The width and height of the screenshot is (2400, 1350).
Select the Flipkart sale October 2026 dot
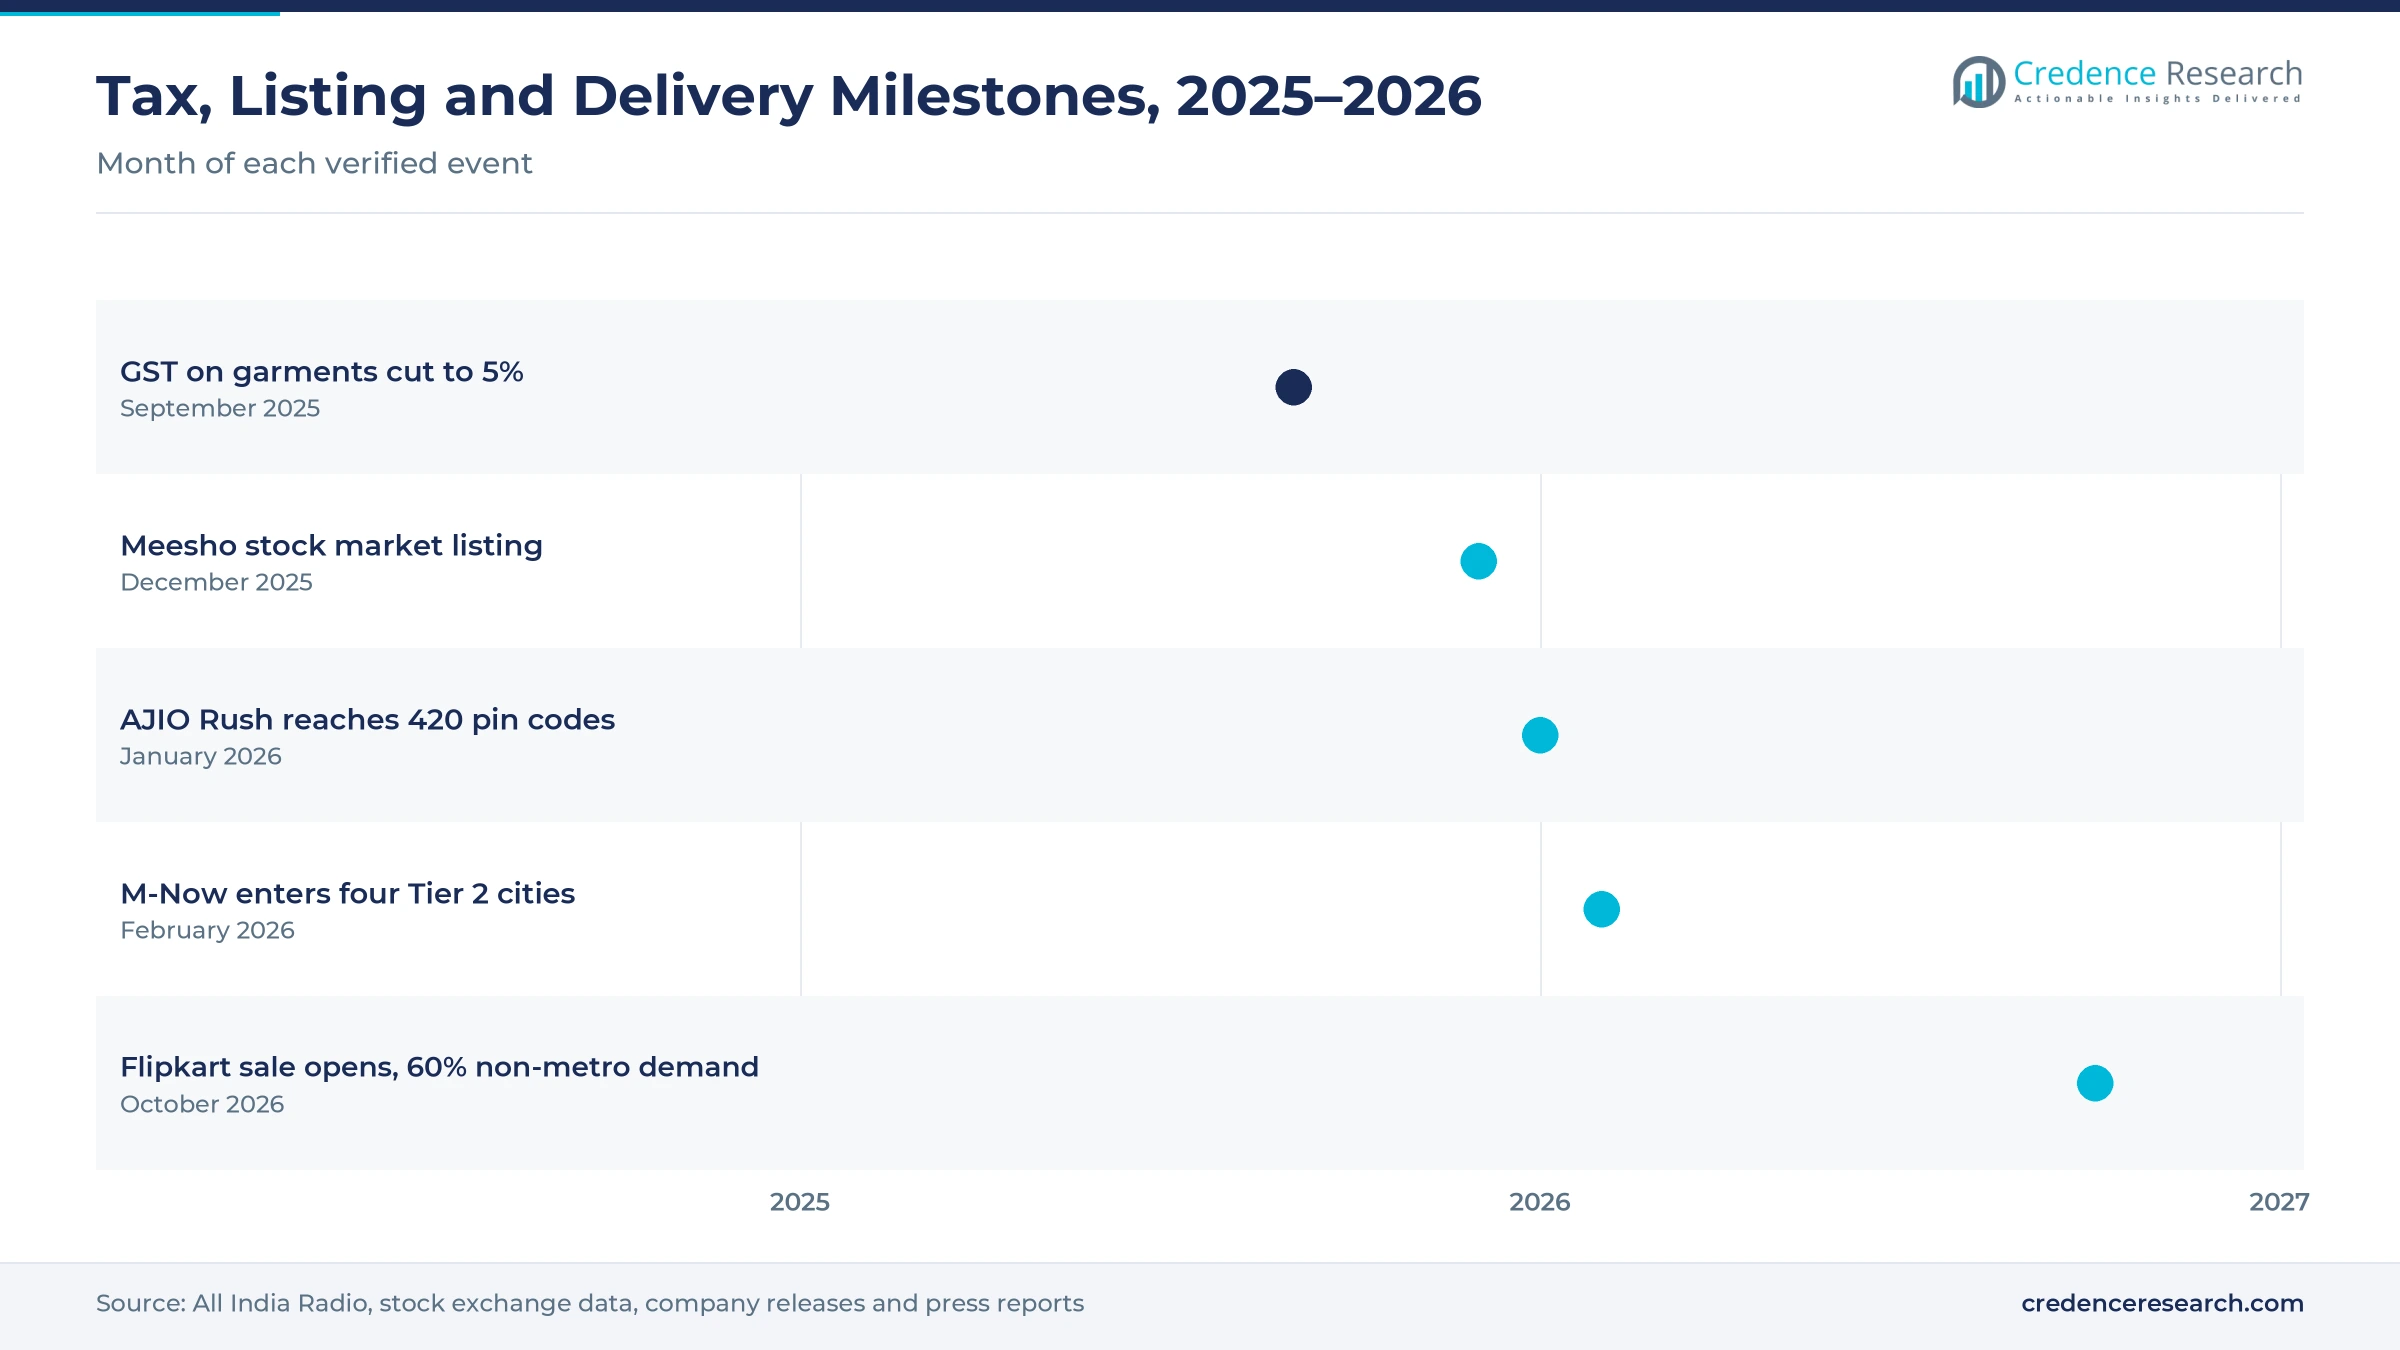[x=2095, y=1083]
